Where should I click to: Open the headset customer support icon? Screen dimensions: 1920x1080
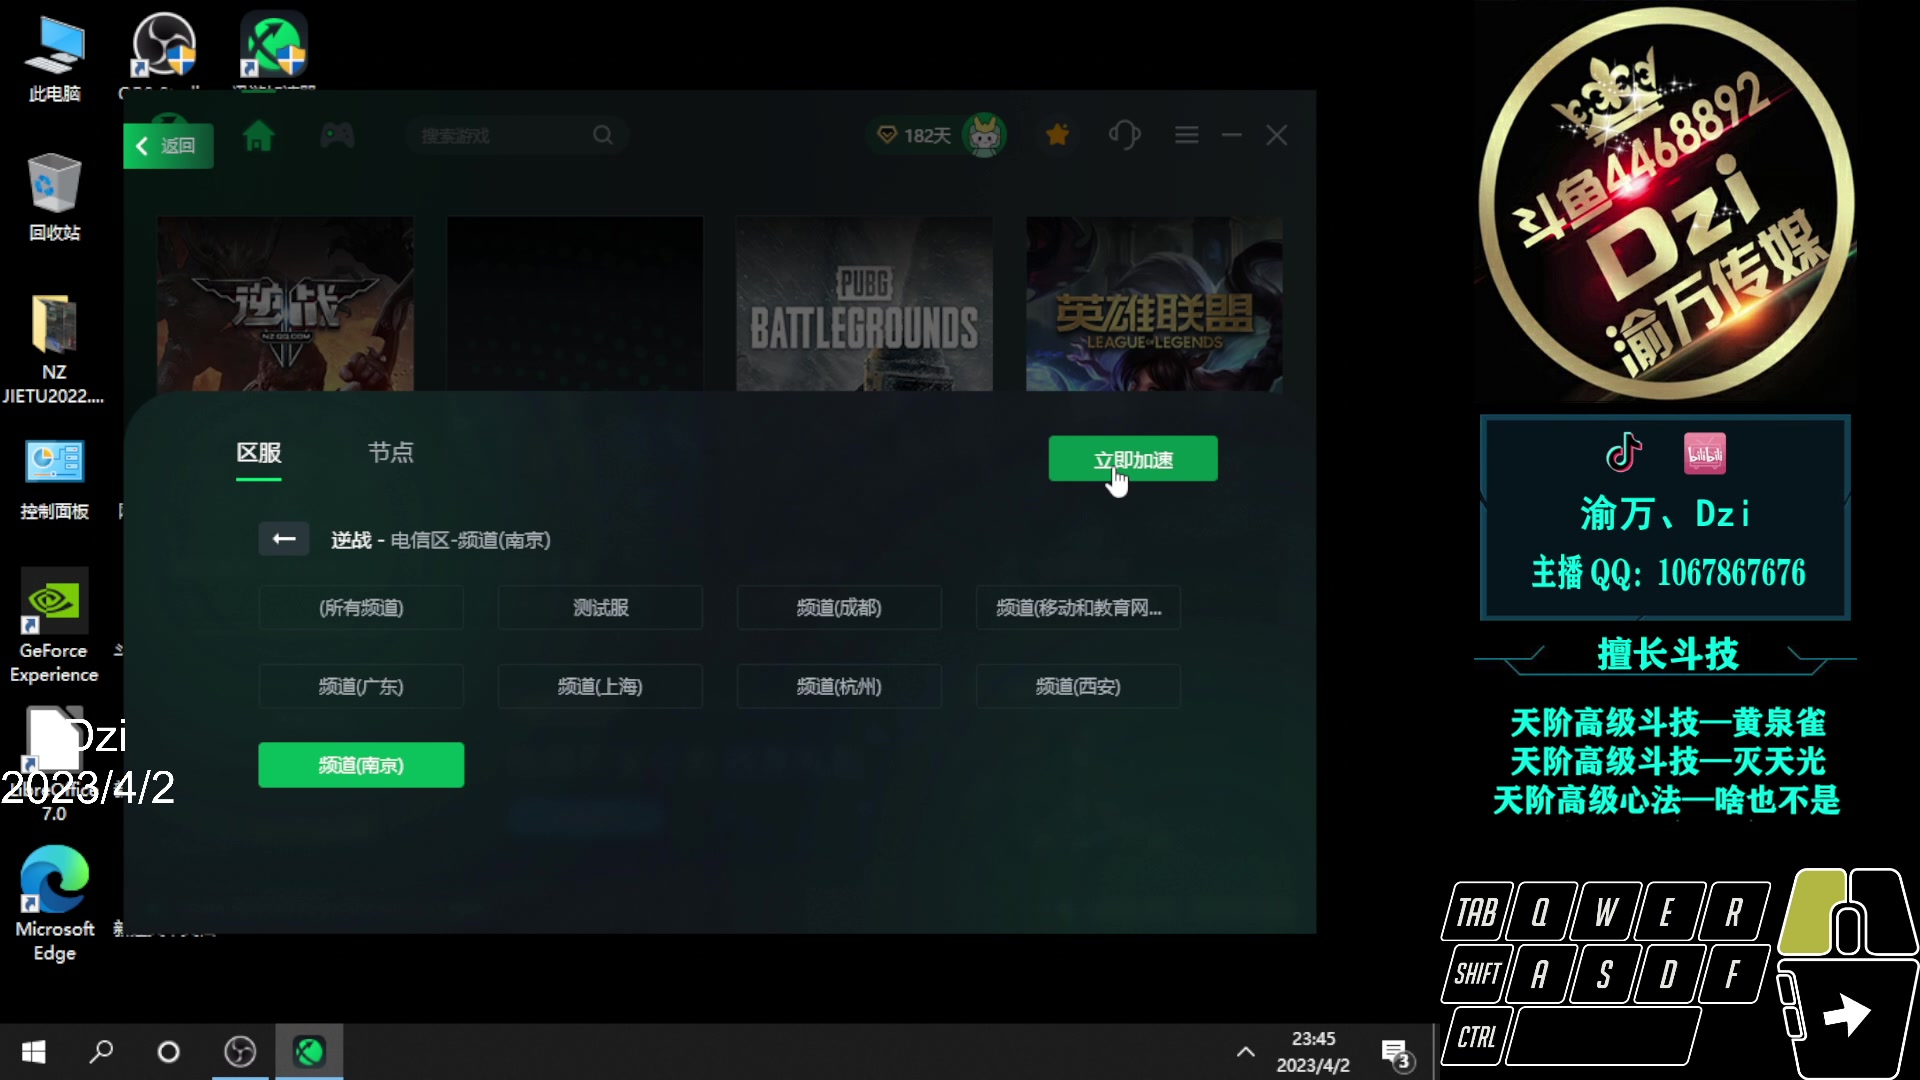pos(1125,135)
